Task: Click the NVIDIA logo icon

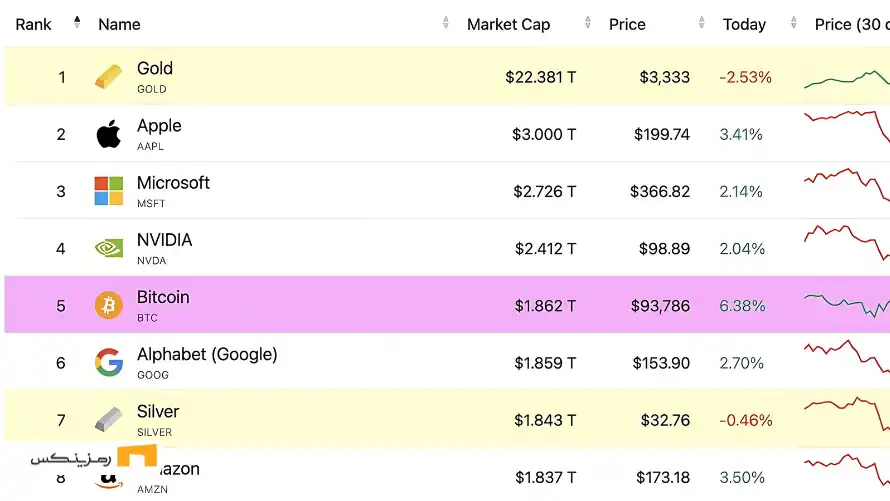Action: coord(108,248)
